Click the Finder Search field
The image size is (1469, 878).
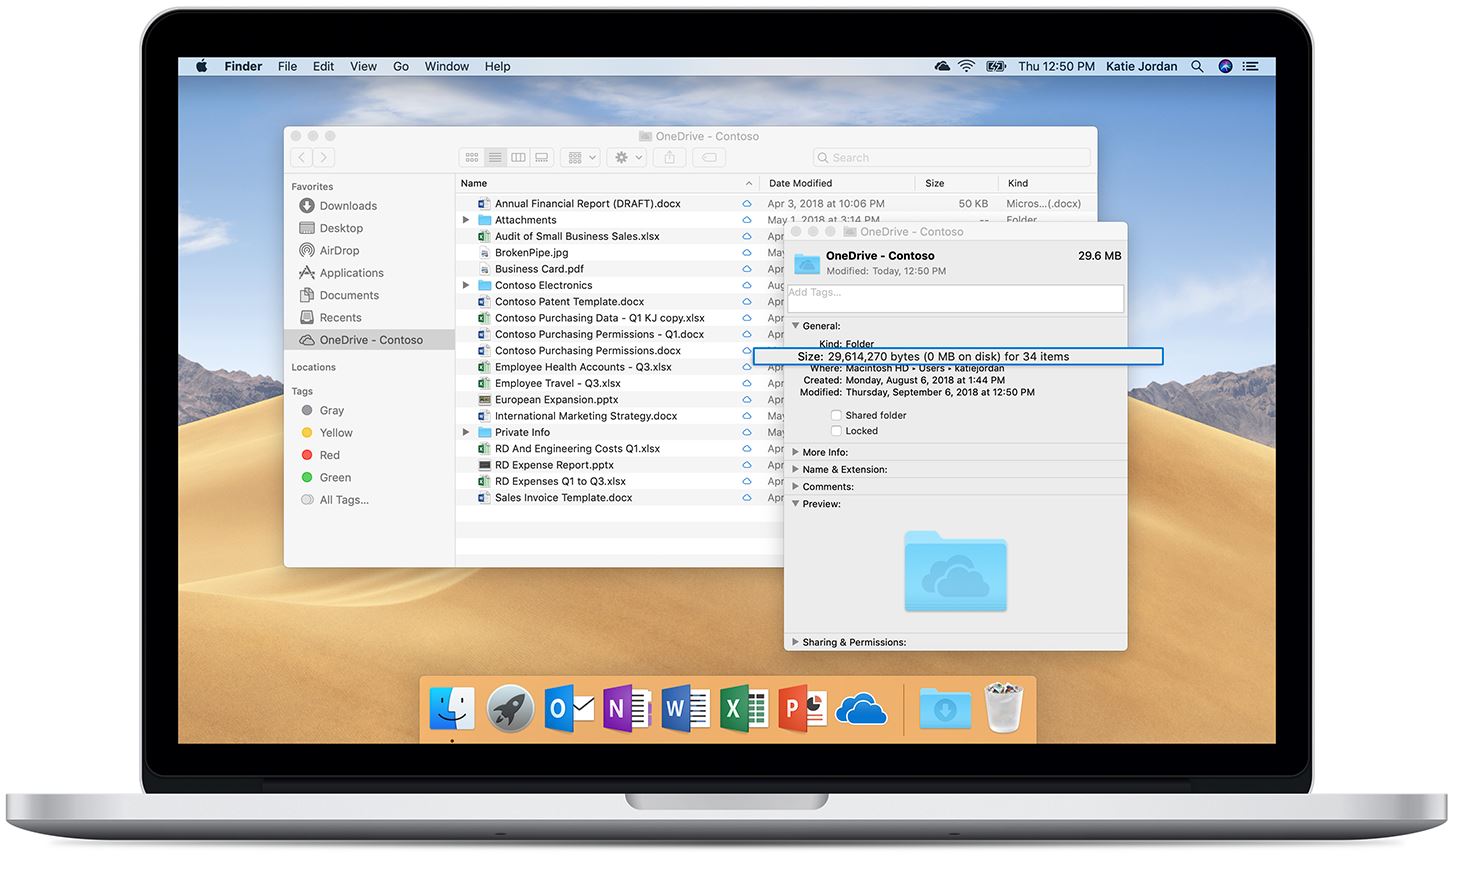click(x=951, y=157)
